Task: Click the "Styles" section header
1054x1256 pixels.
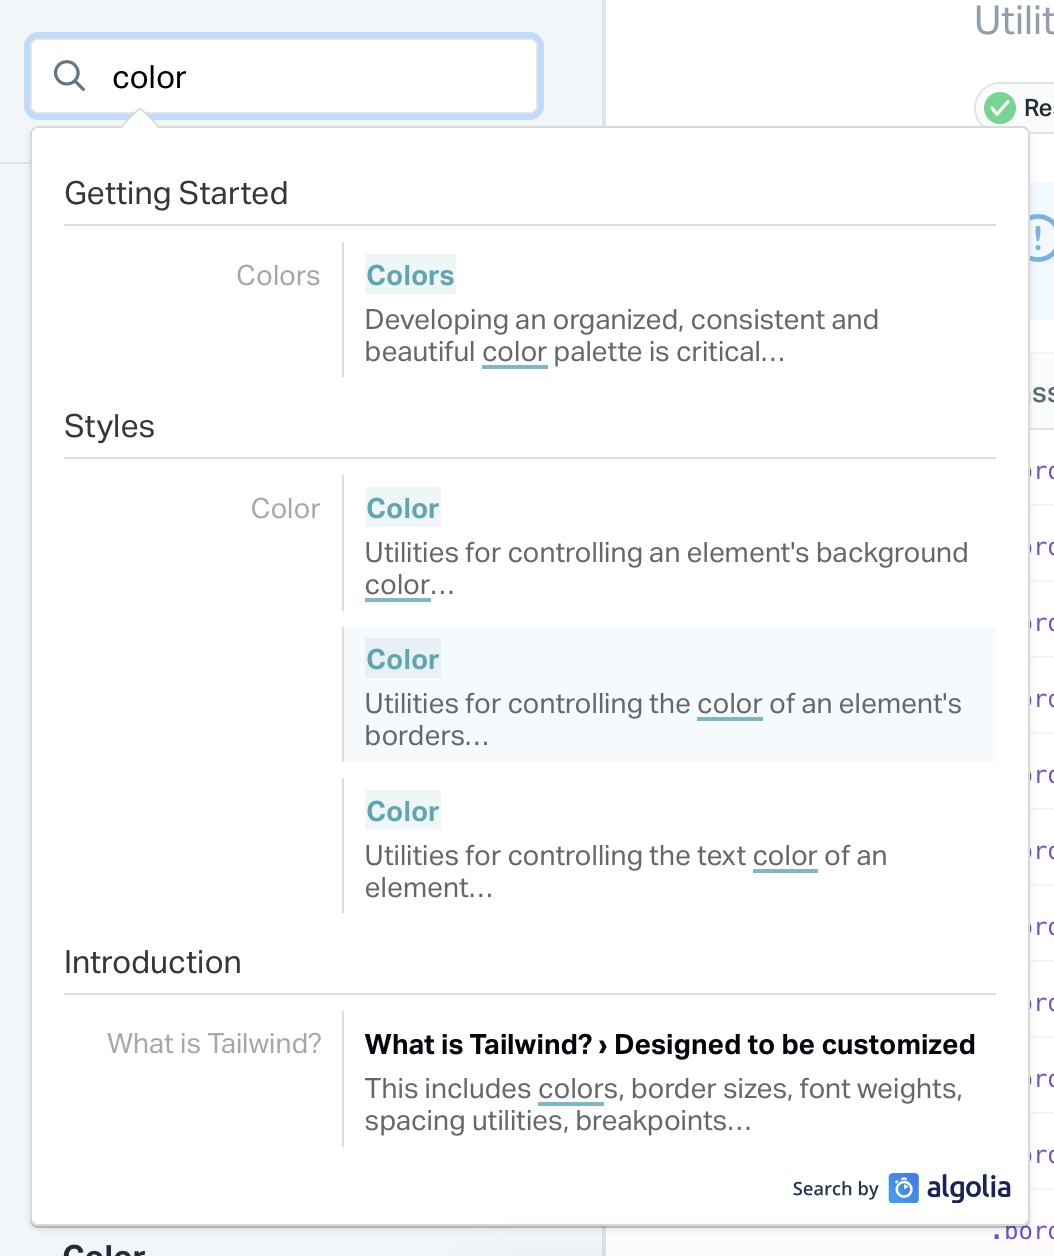Action: click(x=109, y=427)
